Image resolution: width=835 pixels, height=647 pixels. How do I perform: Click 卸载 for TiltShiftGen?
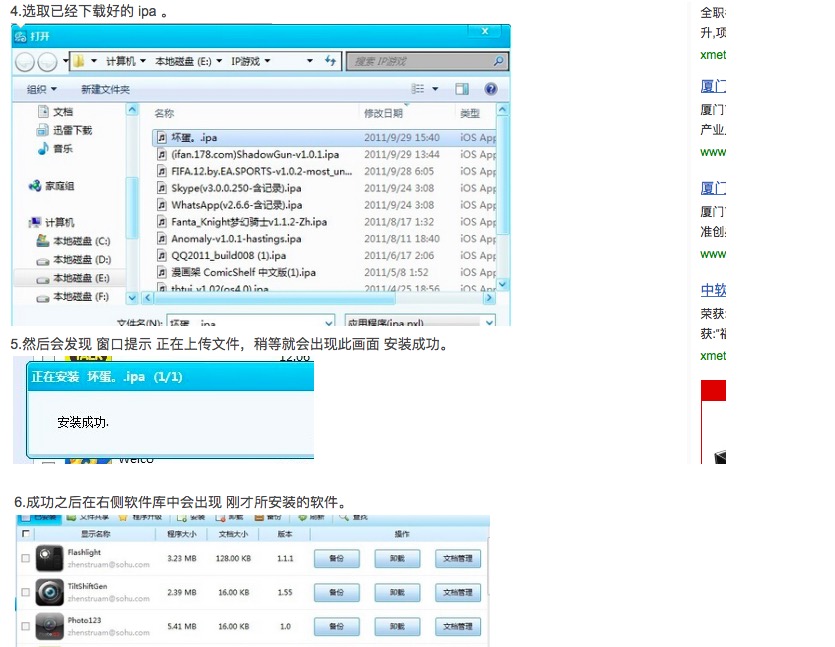397,593
